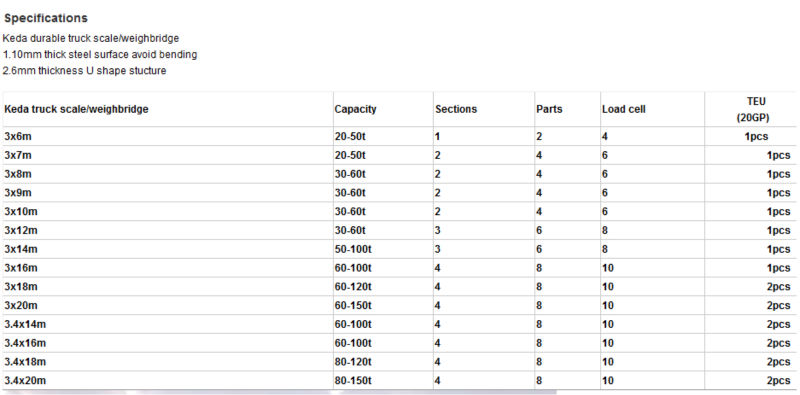Click the 60-100t capacity in the 3.4x16m row

click(353, 343)
